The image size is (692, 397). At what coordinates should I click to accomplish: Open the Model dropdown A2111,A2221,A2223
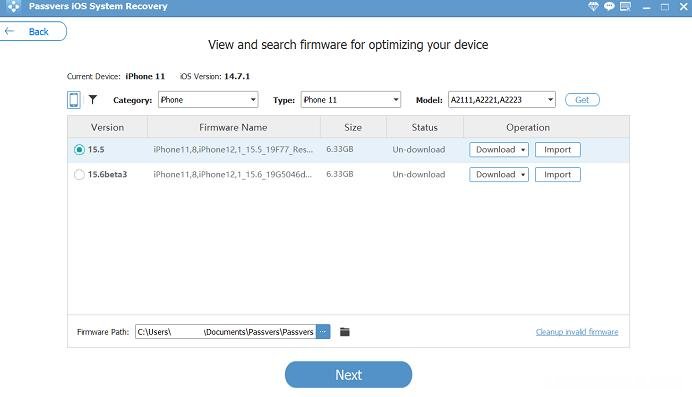point(502,100)
